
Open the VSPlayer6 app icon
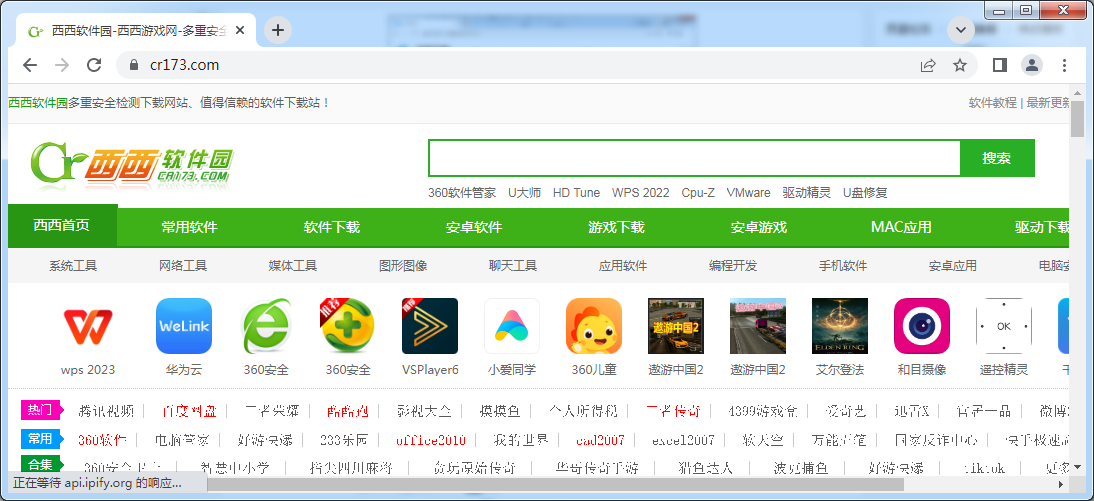(x=430, y=326)
